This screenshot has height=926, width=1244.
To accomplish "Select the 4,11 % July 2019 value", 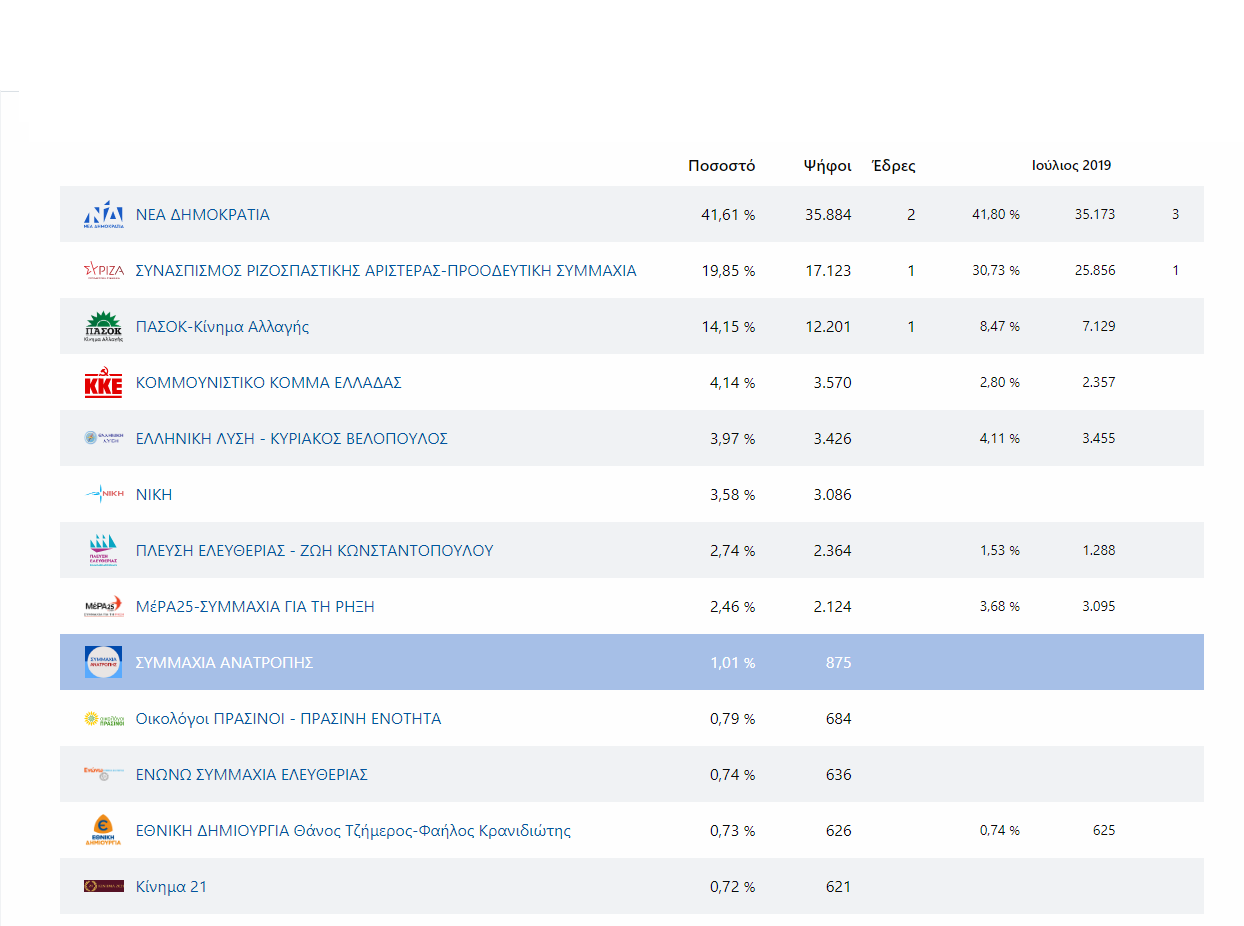I will [x=1000, y=439].
